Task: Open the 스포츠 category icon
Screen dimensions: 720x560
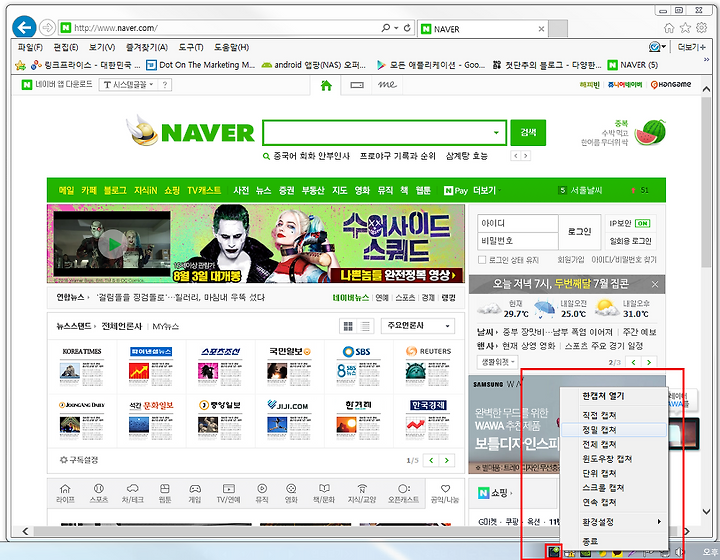Action: click(99, 493)
